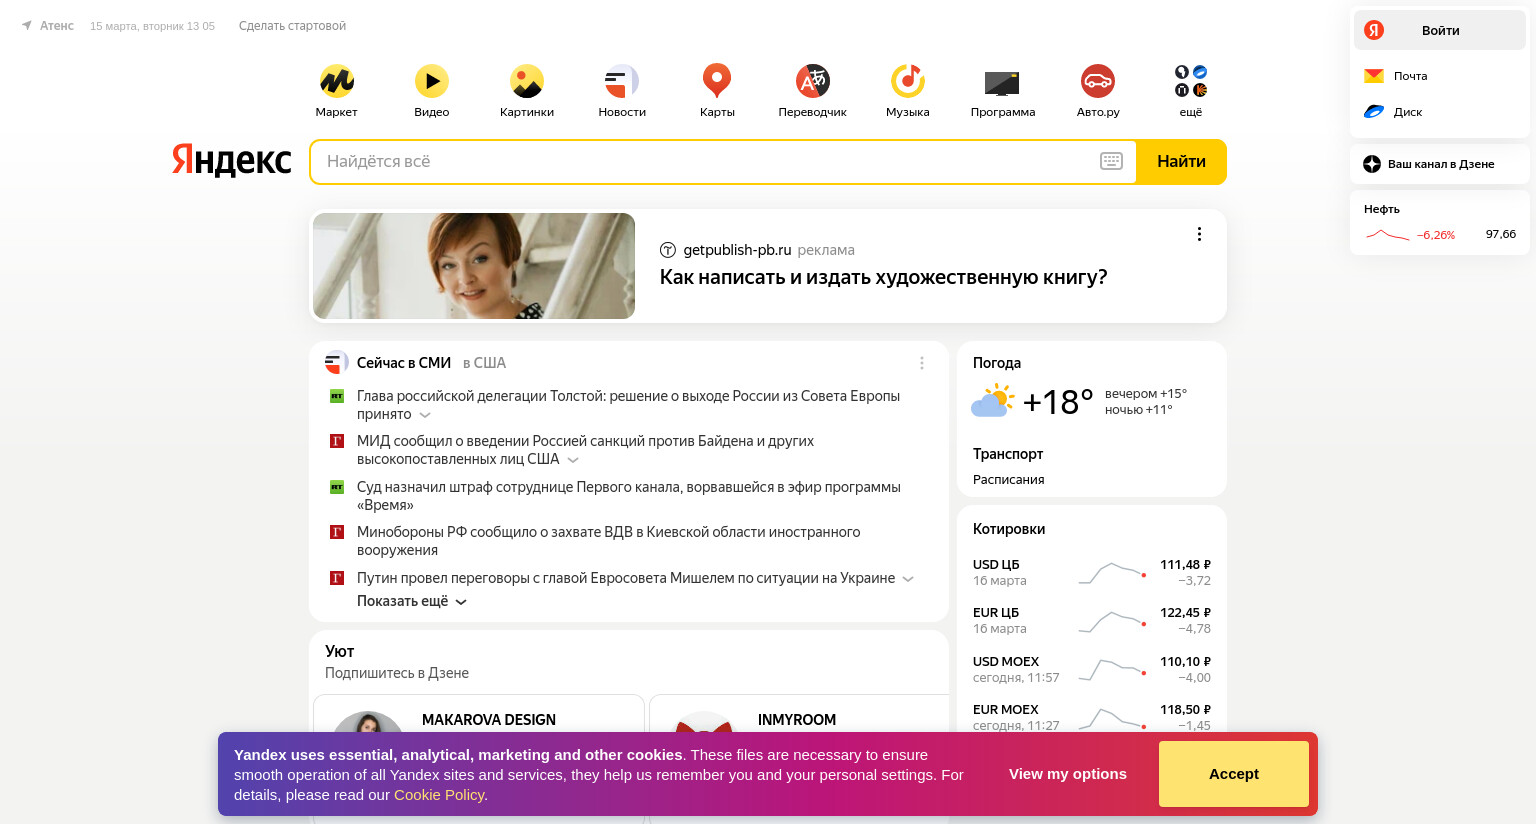
Task: Open the Картинки service icon
Action: [x=527, y=81]
